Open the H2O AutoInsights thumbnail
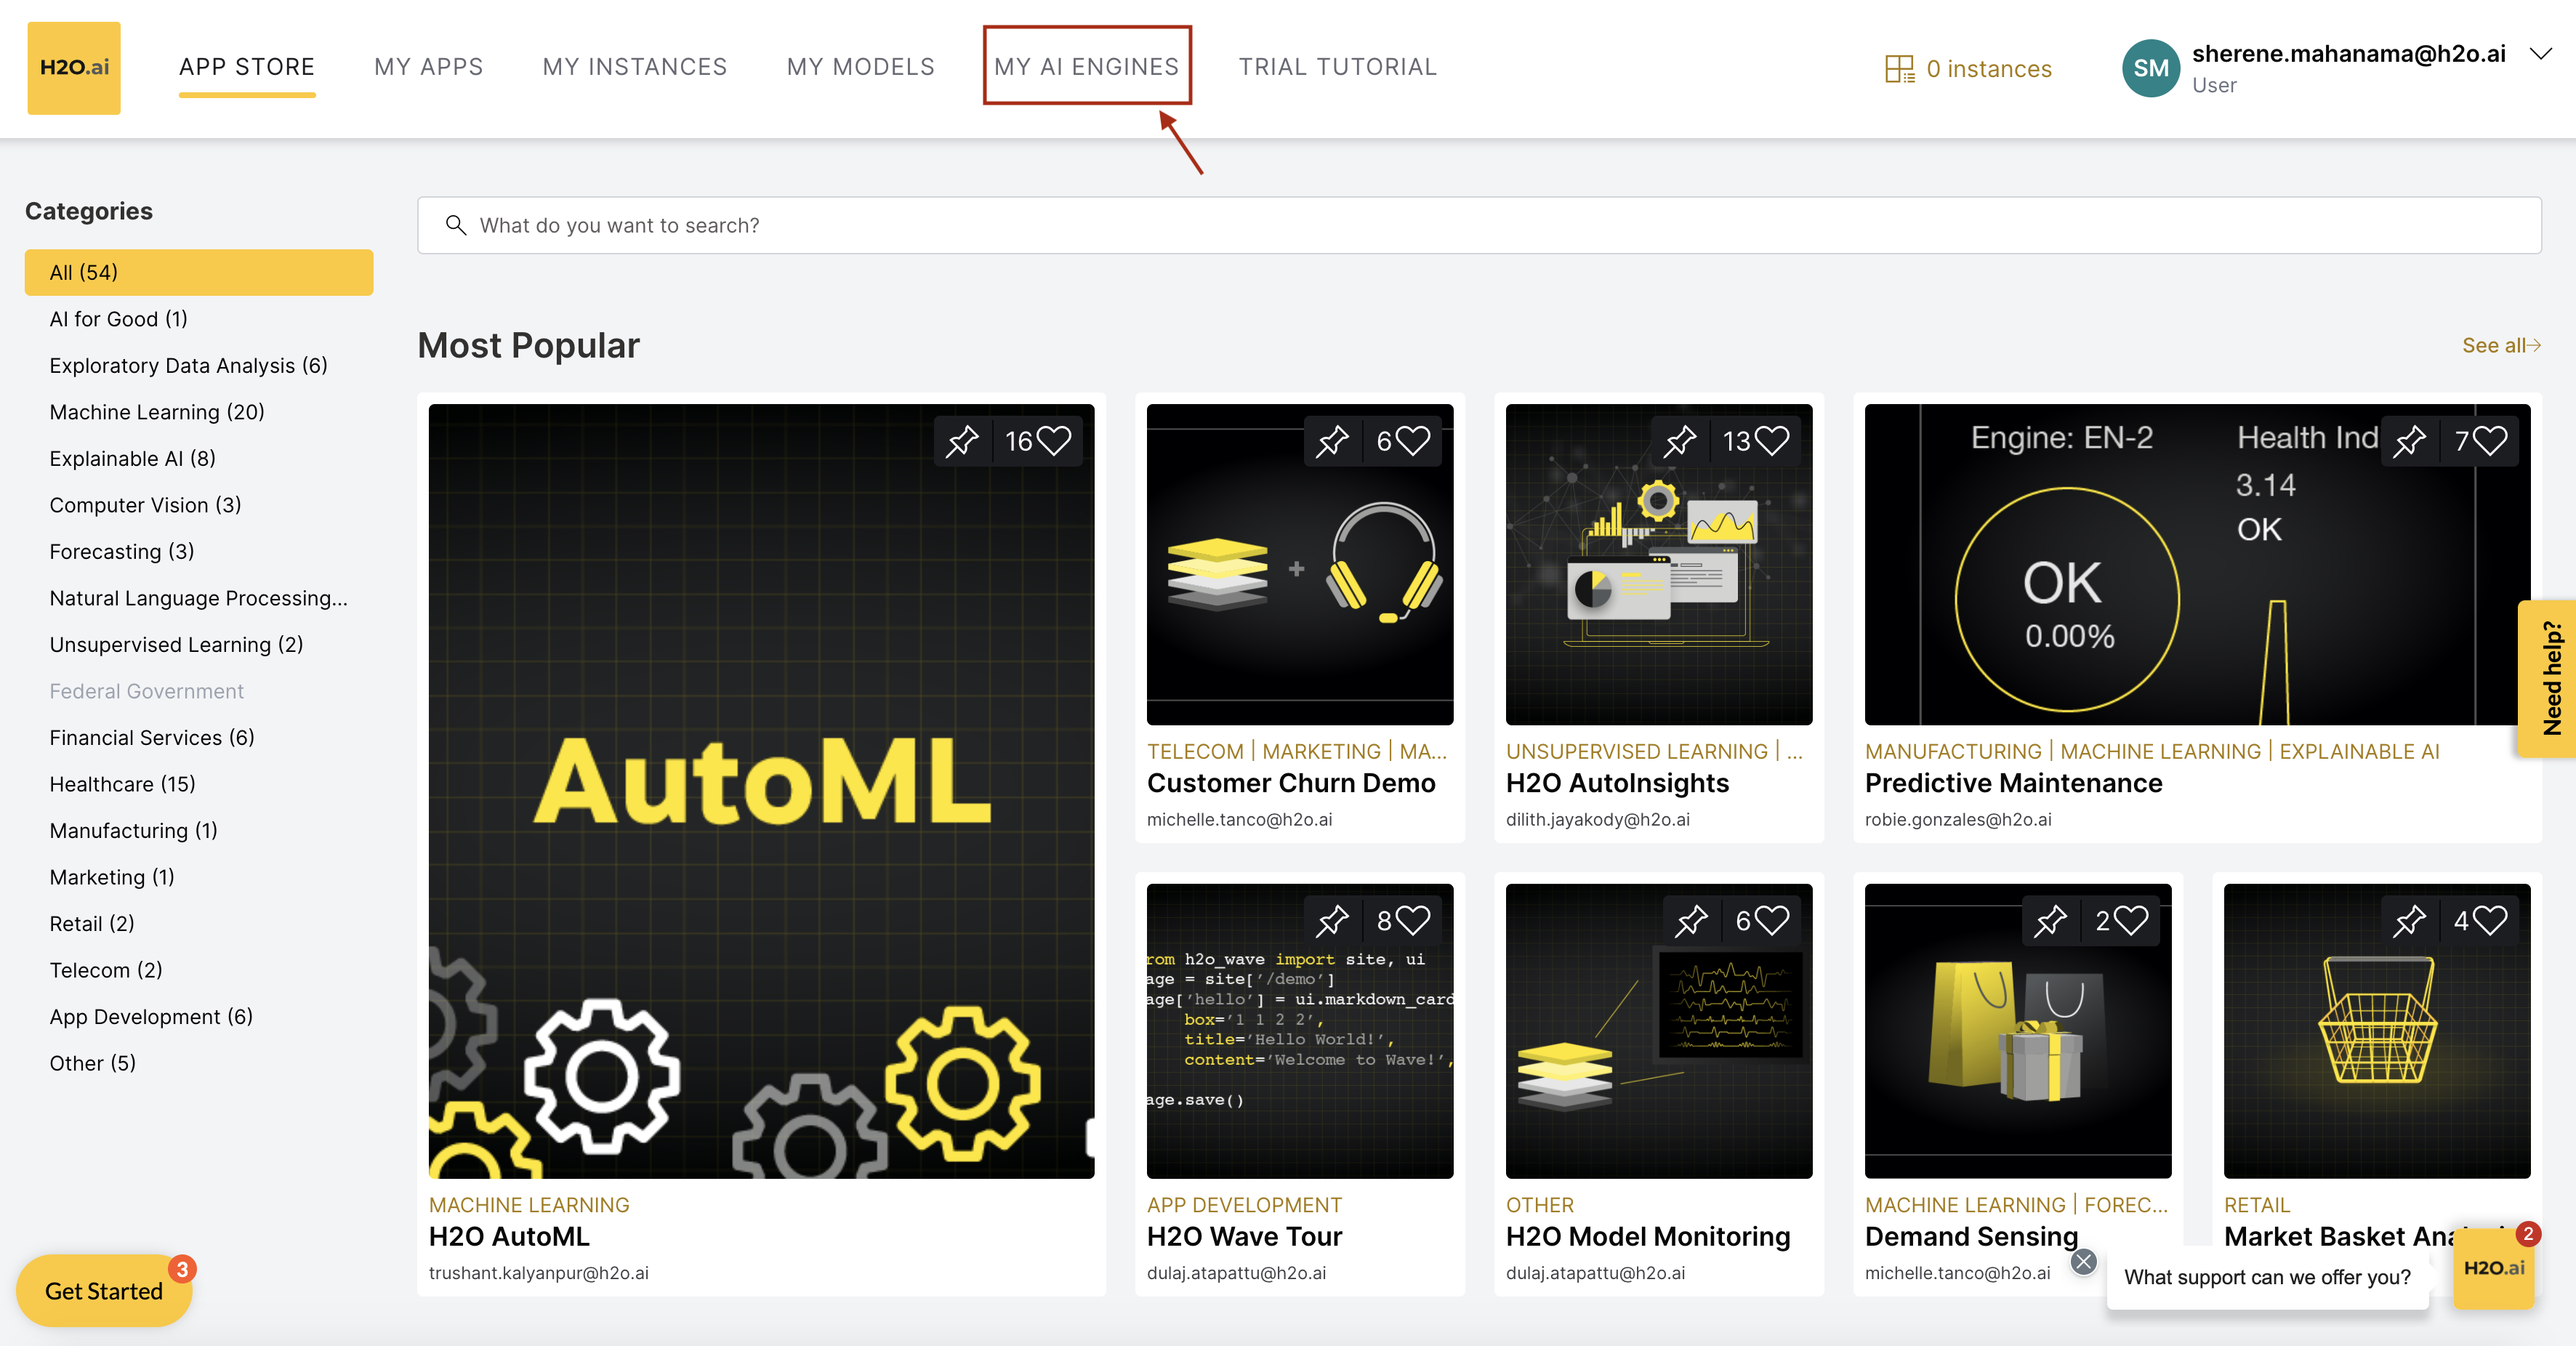 1659,564
